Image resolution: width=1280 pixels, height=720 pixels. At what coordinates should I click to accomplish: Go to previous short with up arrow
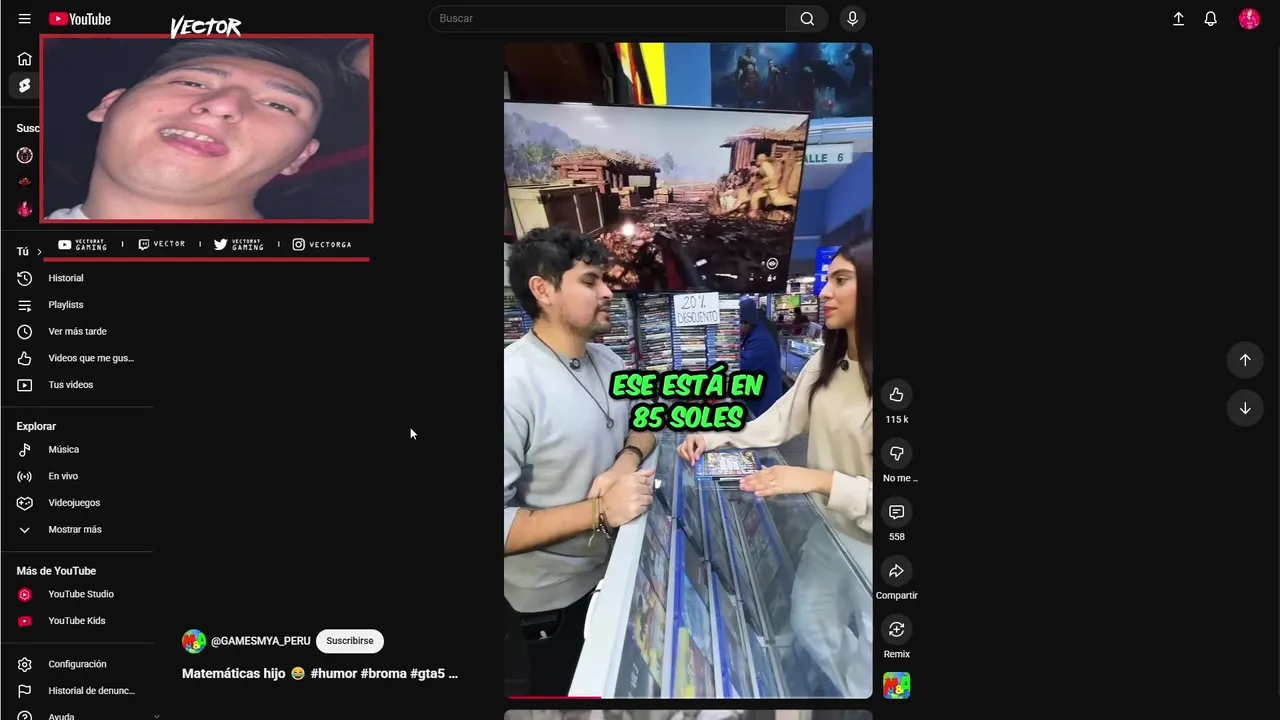pos(1245,360)
